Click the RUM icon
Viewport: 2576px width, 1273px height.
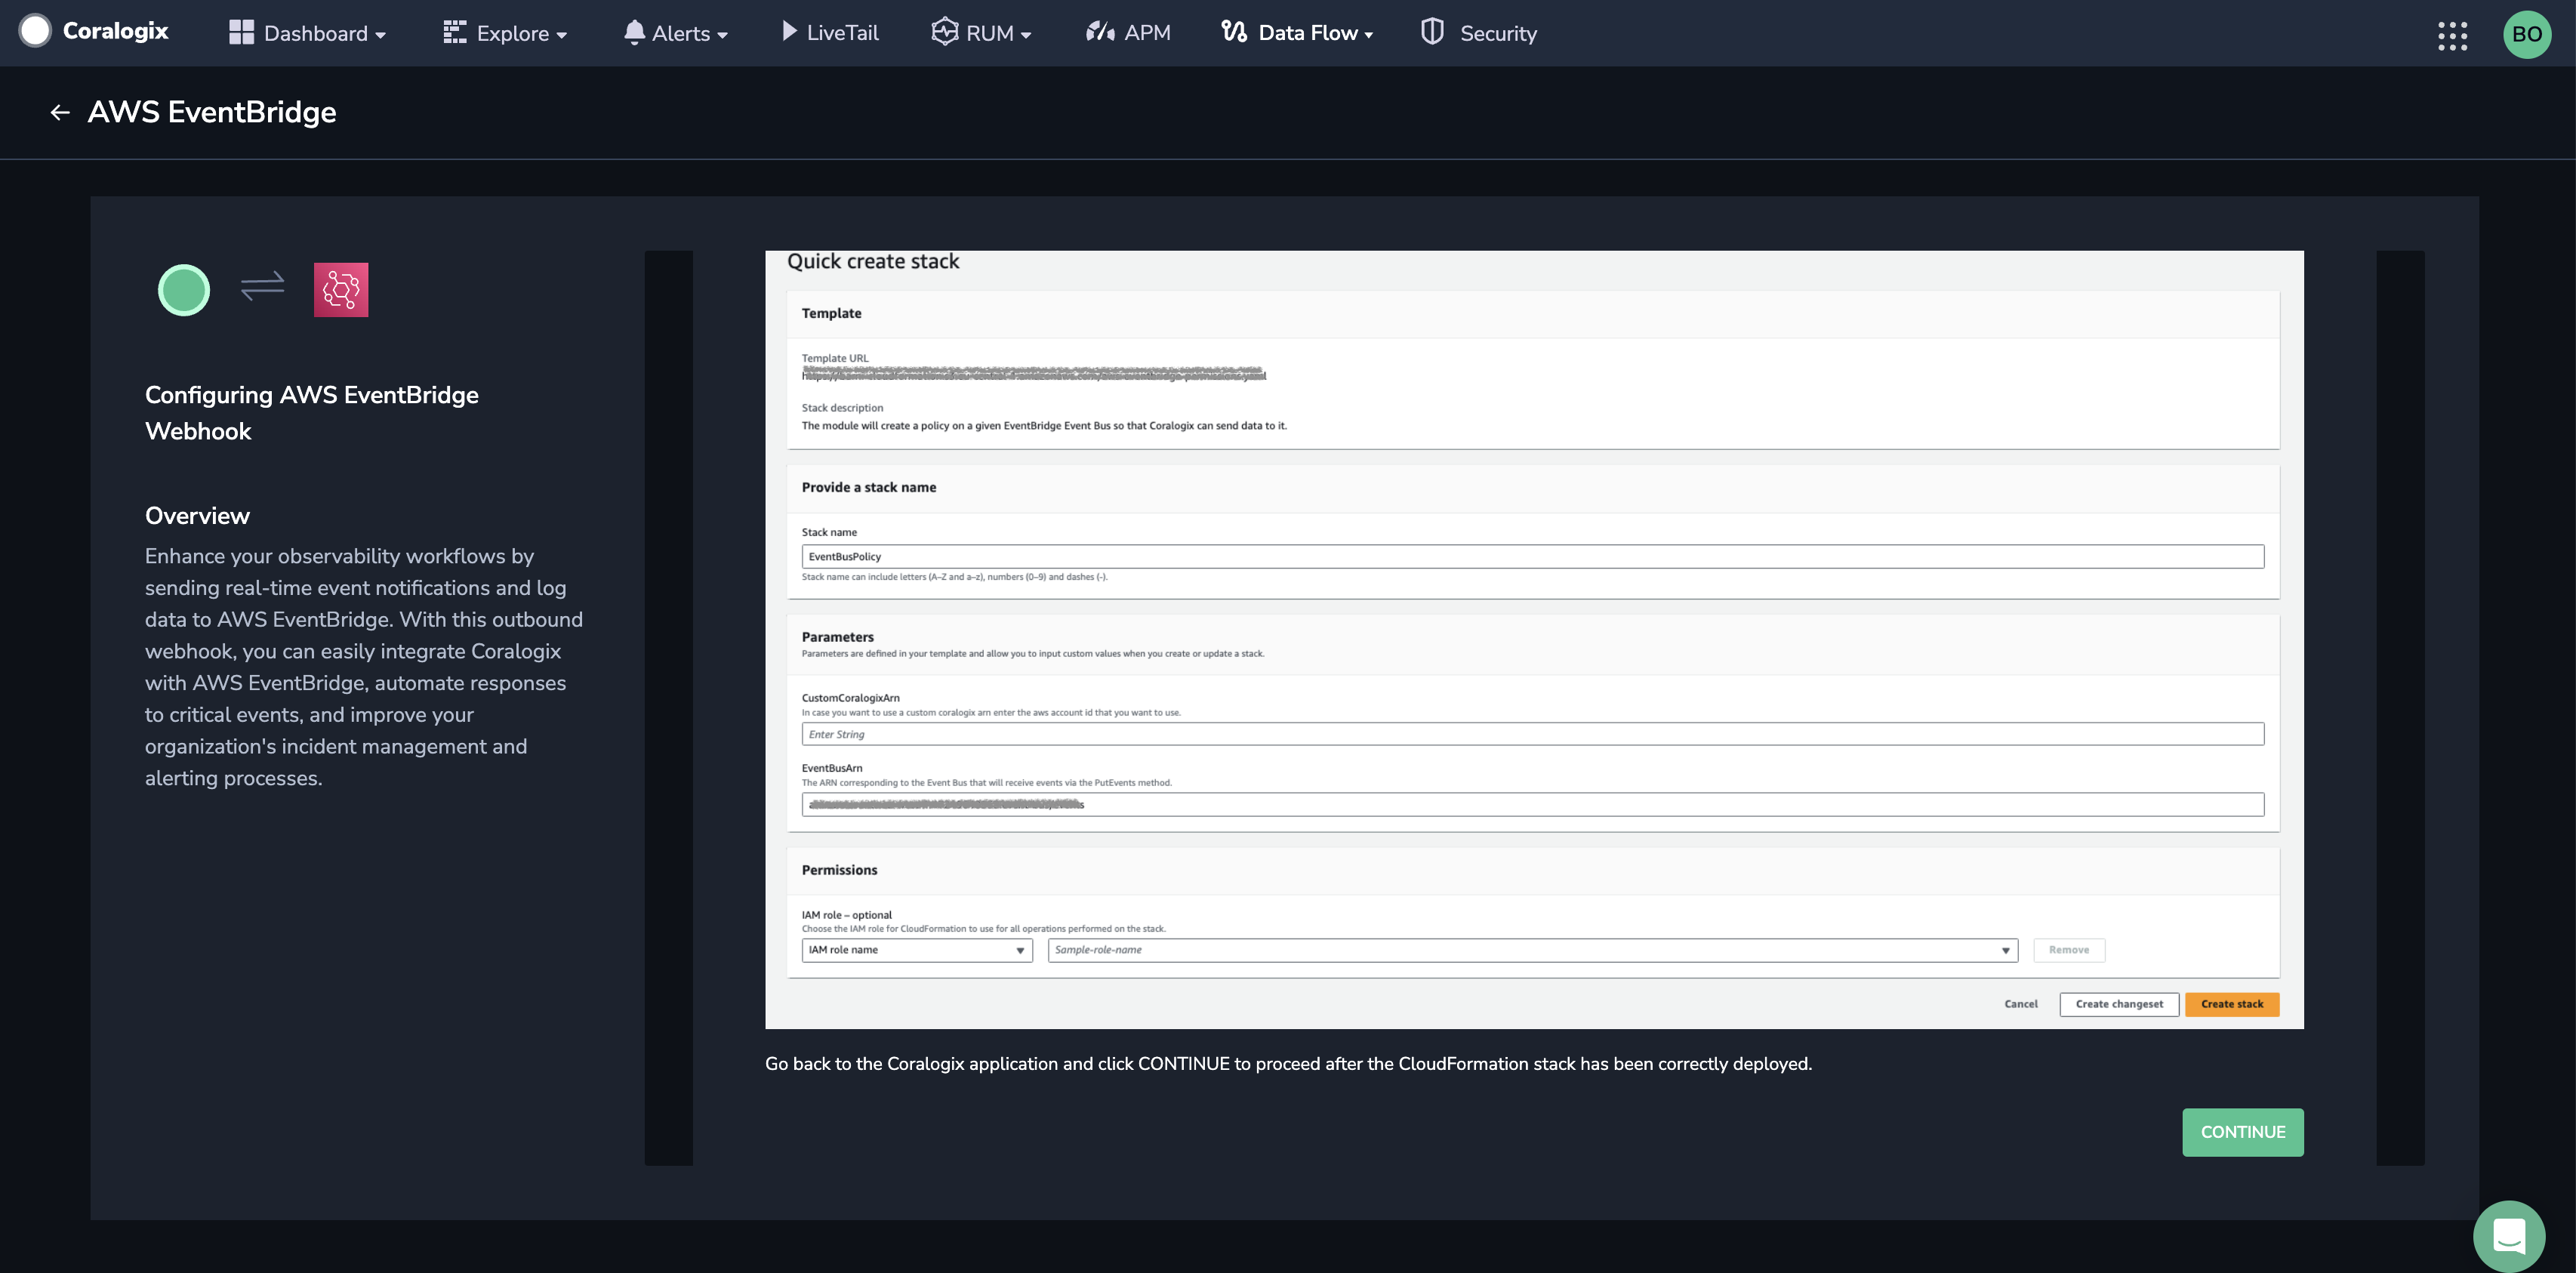pos(945,32)
